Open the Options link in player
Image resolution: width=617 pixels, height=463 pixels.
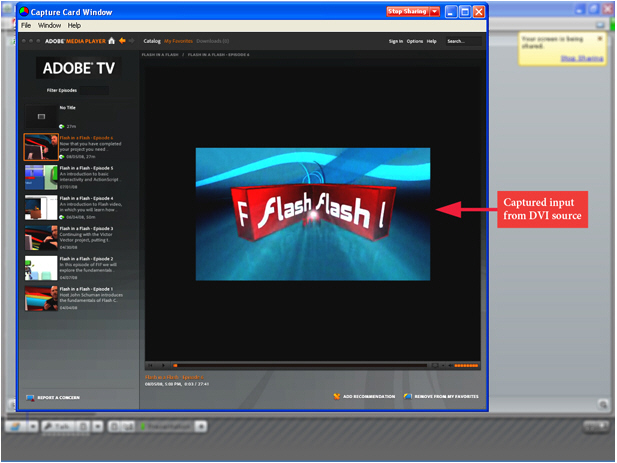pyautogui.click(x=415, y=41)
